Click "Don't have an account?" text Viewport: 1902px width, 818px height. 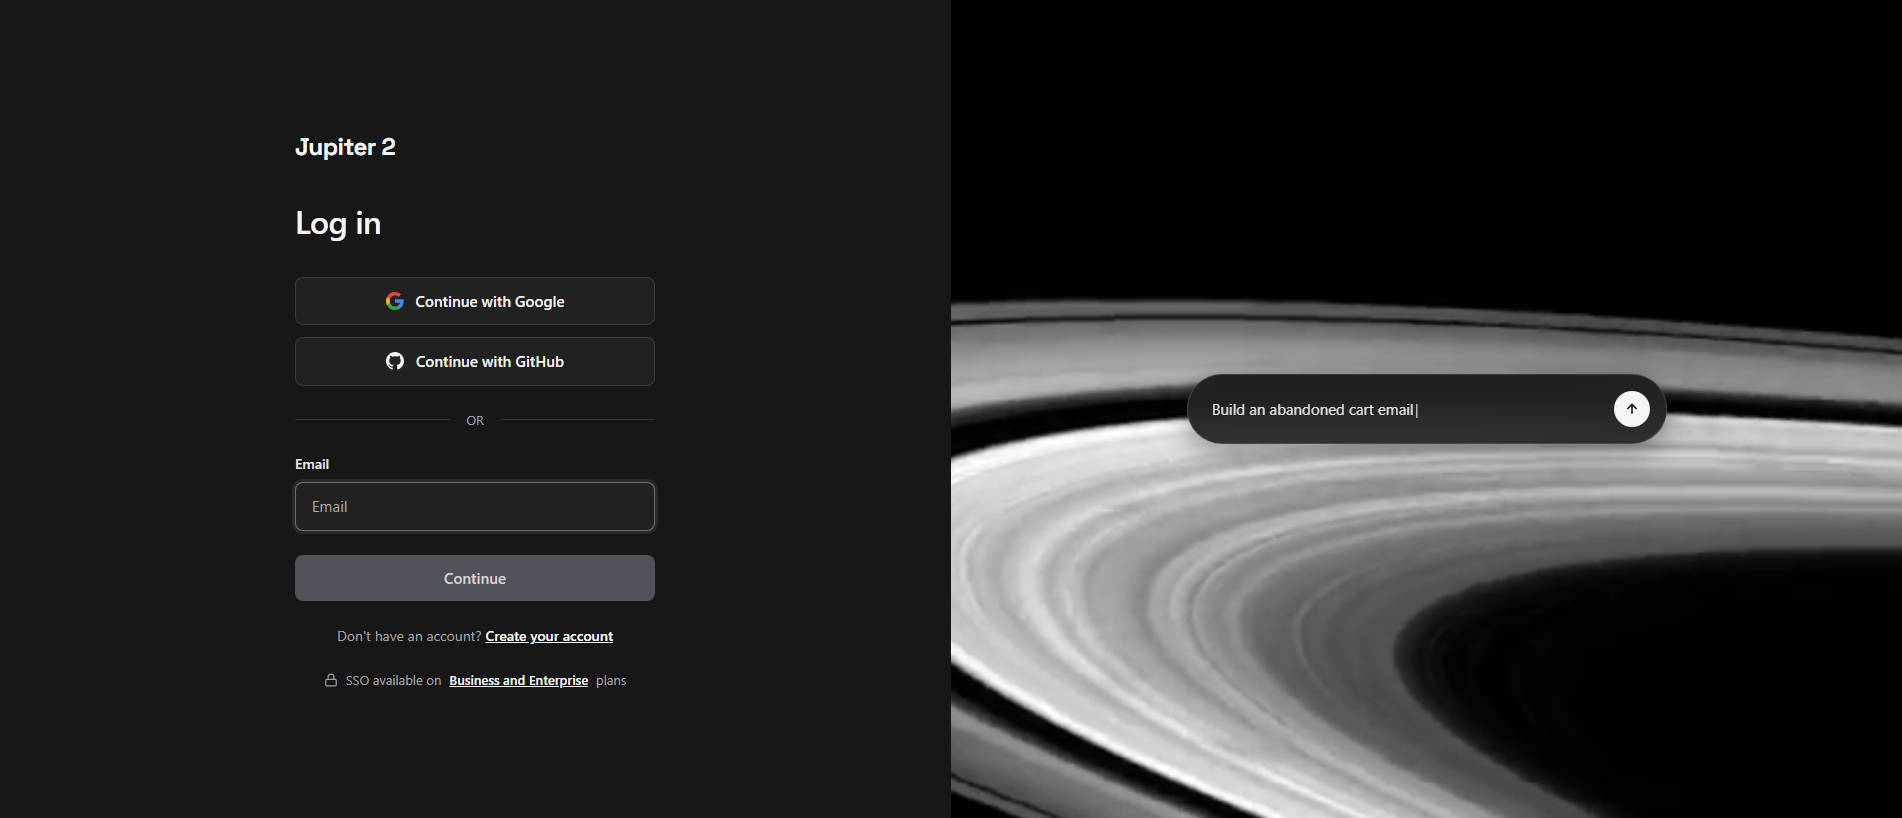(409, 636)
